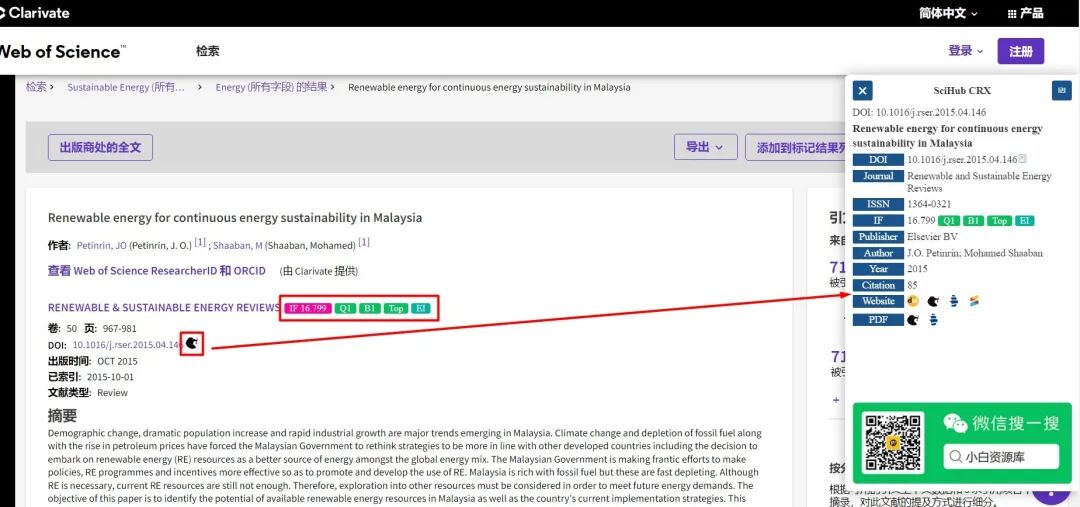Click the 摘要 abstract heading

[62, 415]
